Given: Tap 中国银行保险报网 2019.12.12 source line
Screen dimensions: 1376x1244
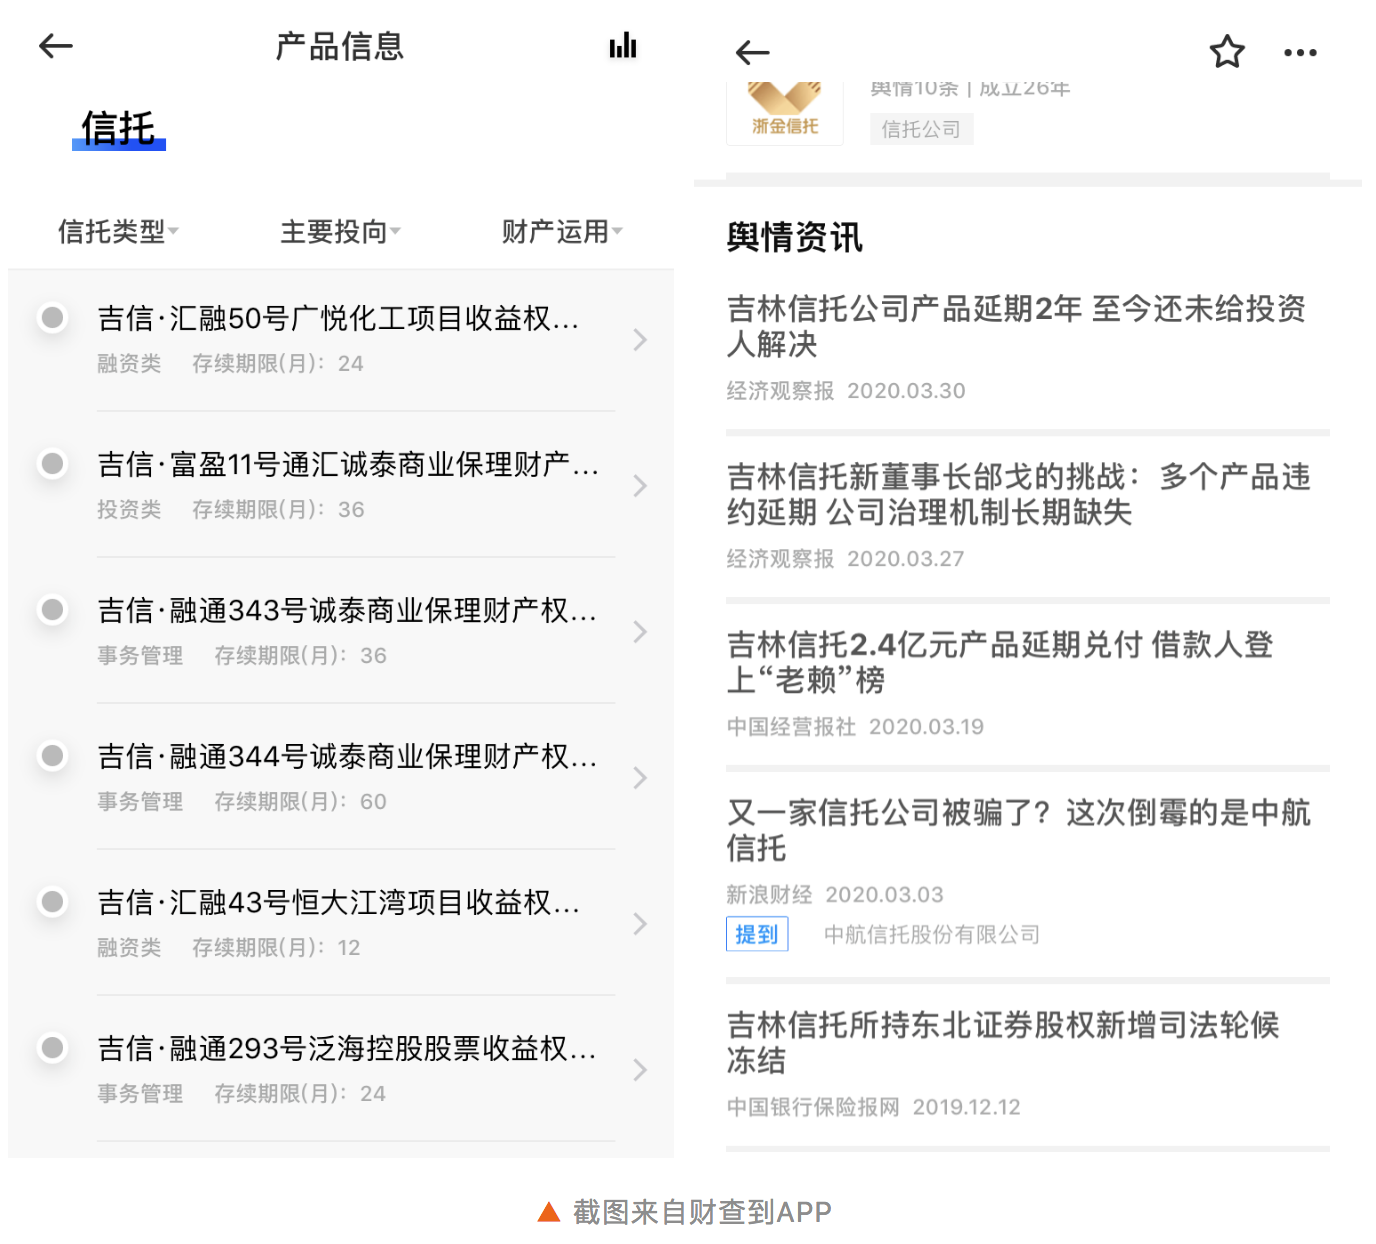Looking at the screenshot, I should pos(874,1107).
